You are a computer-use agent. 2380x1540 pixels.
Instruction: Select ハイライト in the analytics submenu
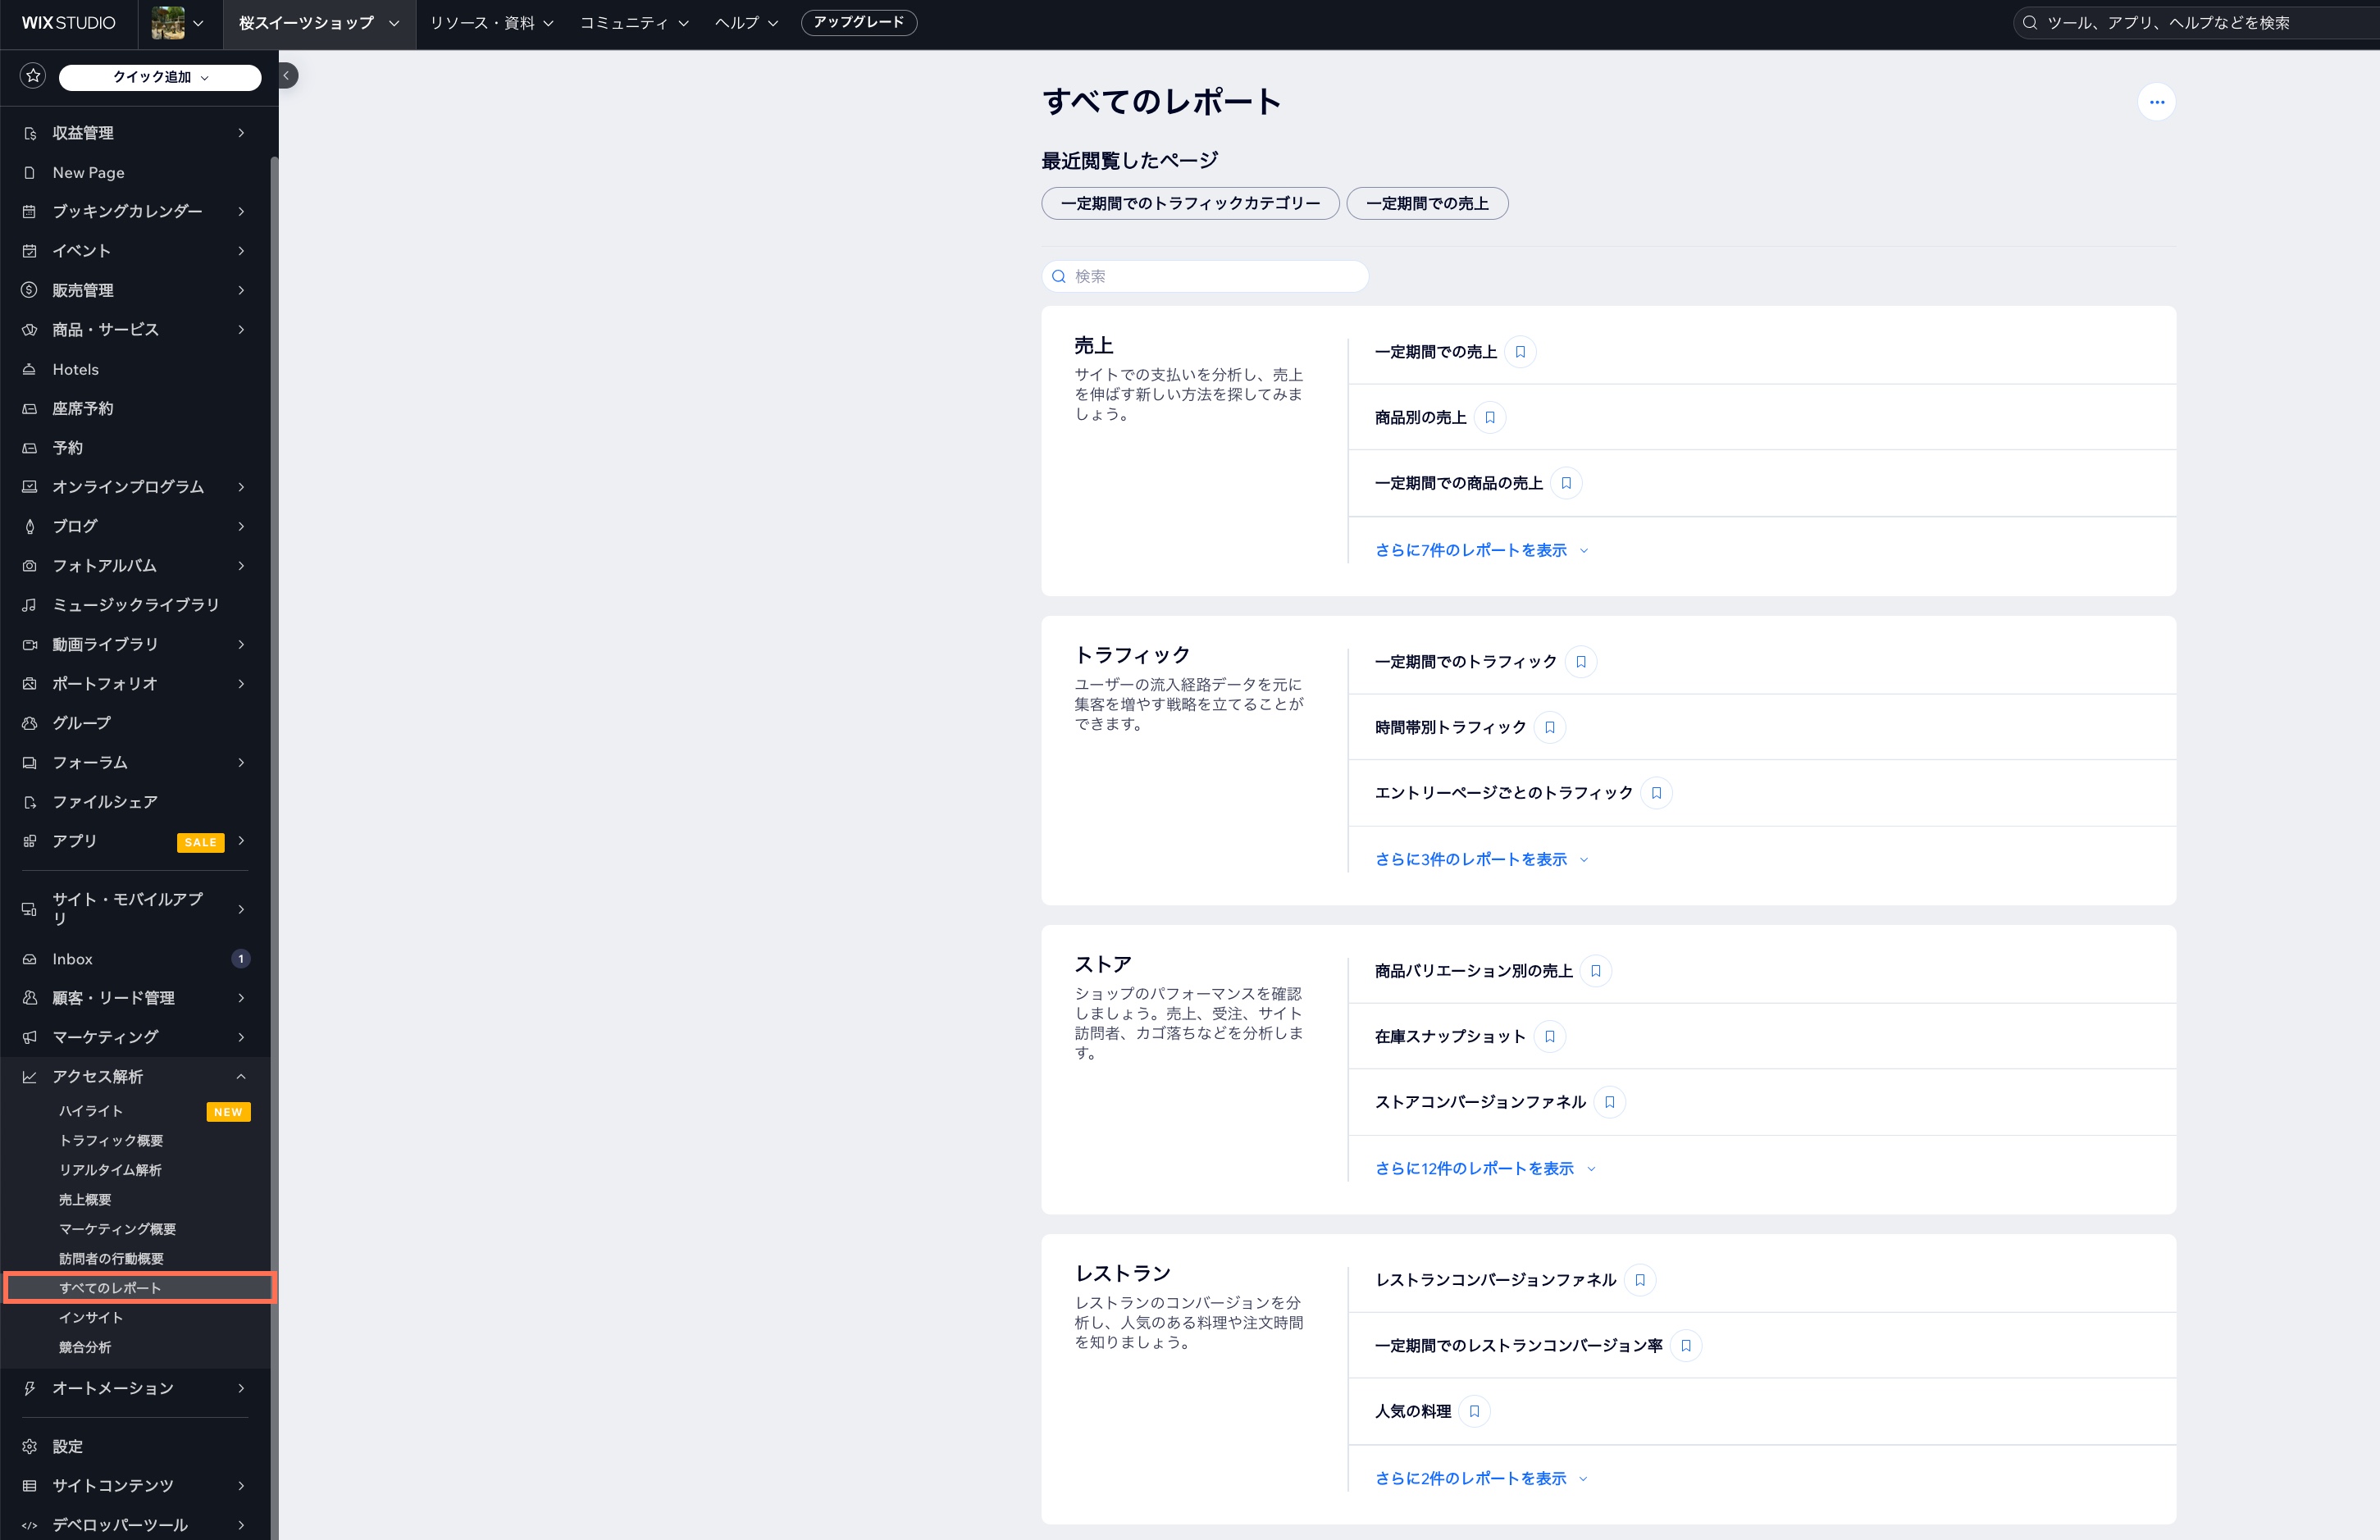(x=90, y=1111)
